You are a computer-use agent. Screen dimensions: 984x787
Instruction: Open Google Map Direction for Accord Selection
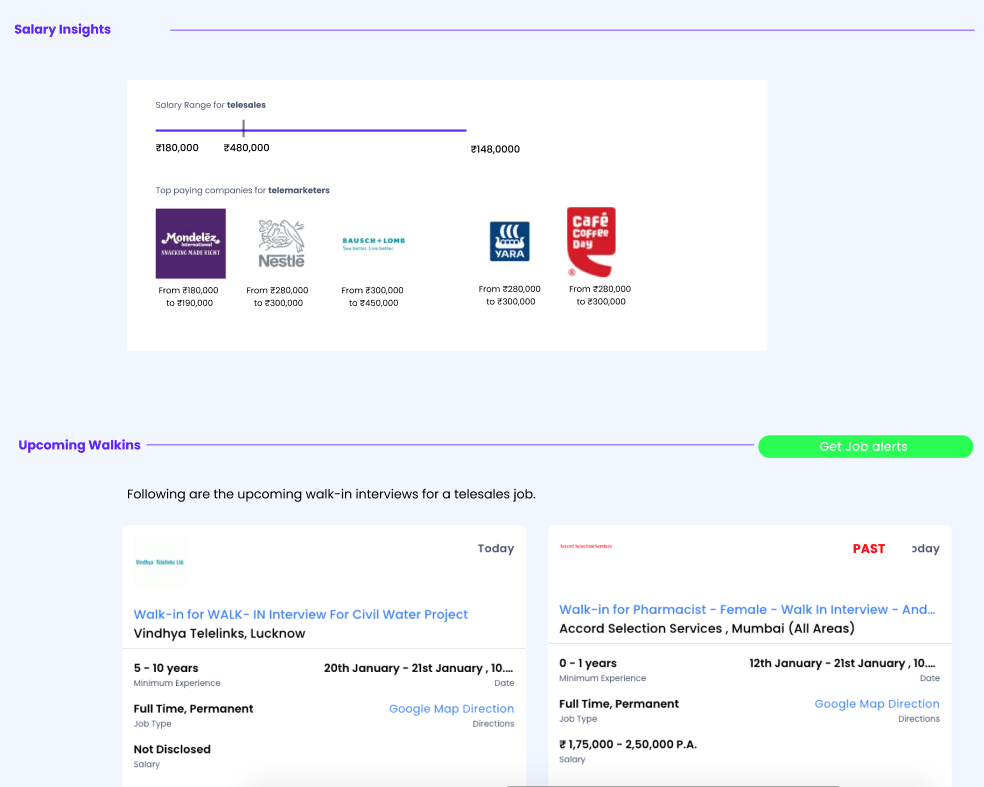(877, 704)
